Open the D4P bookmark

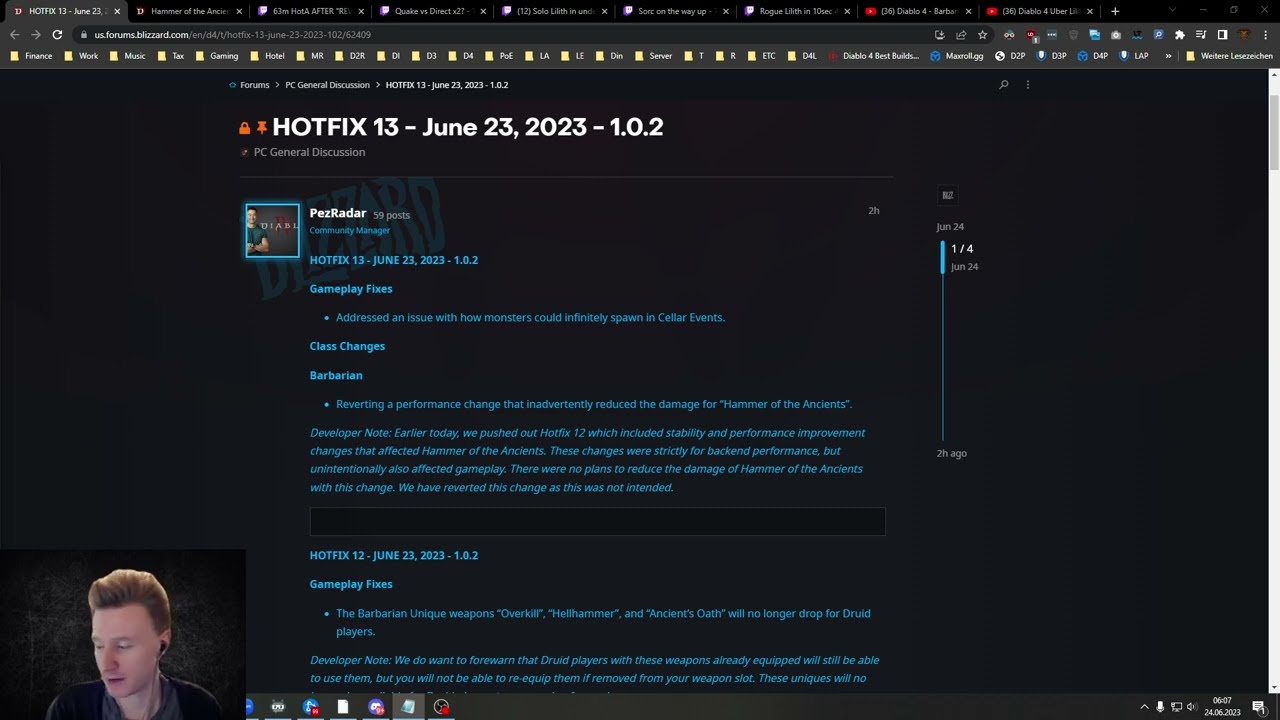coord(1092,56)
